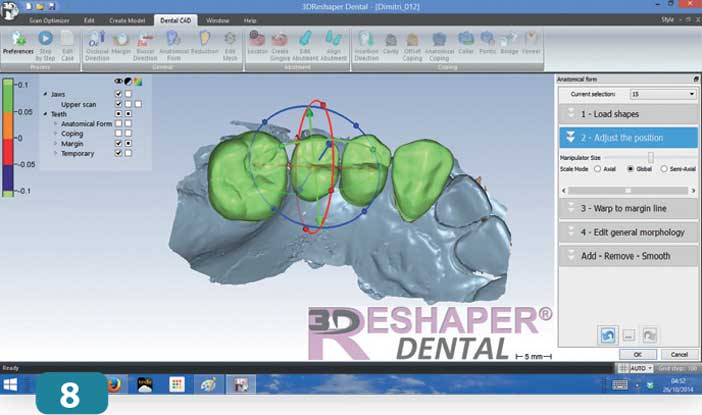Select the Margin tool in ribbon

tap(120, 43)
